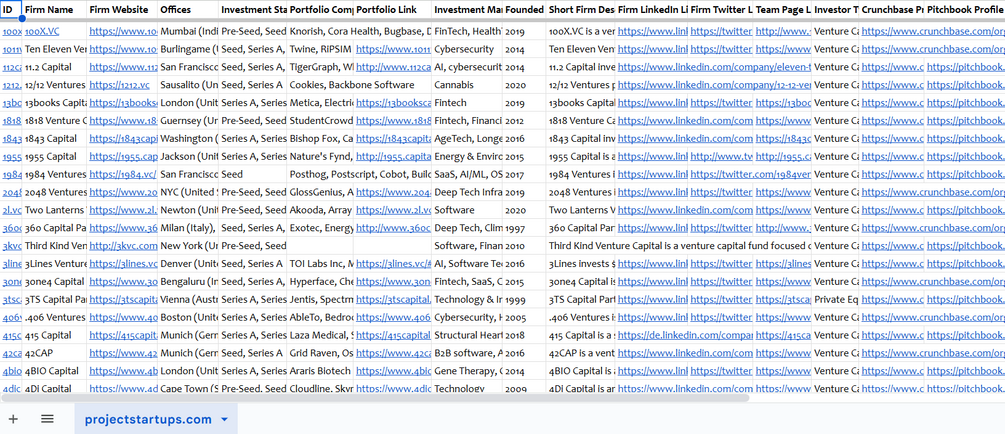This screenshot has width=1005, height=434.
Task: Select the .406 Ventures name cell
Action: (55, 317)
